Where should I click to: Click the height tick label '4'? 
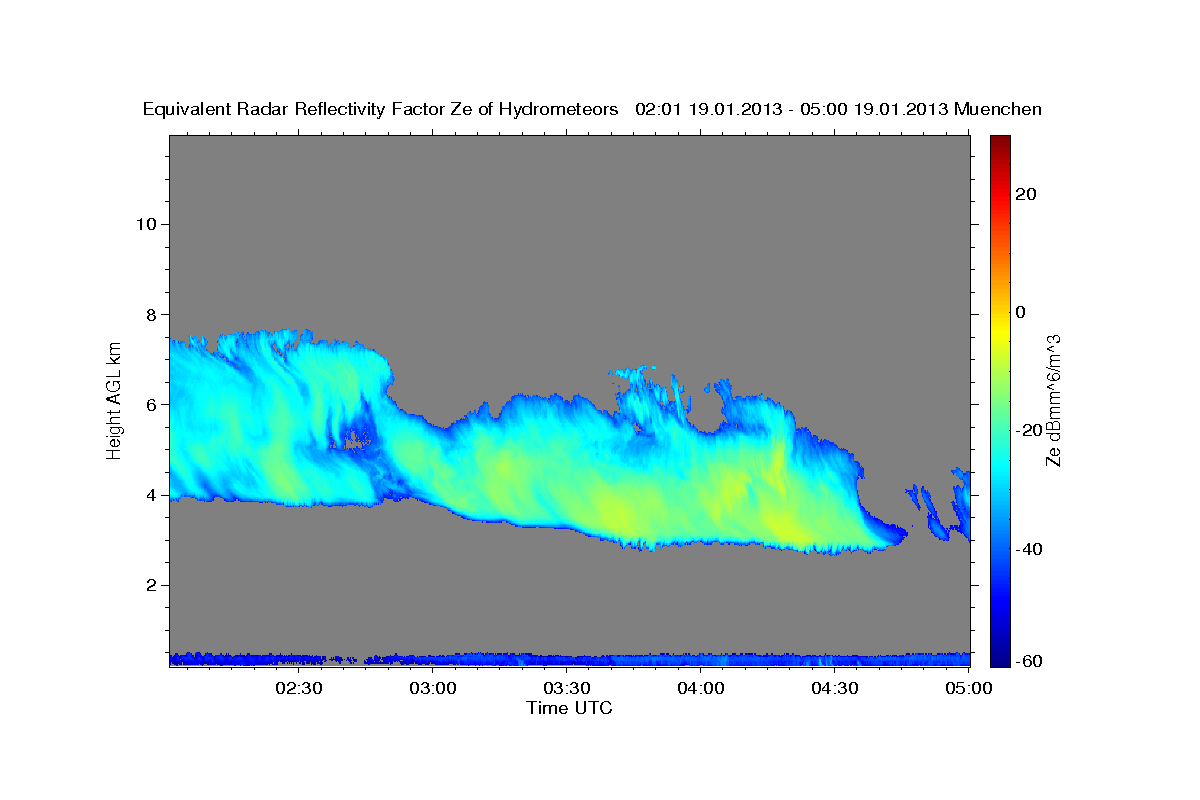pyautogui.click(x=150, y=495)
